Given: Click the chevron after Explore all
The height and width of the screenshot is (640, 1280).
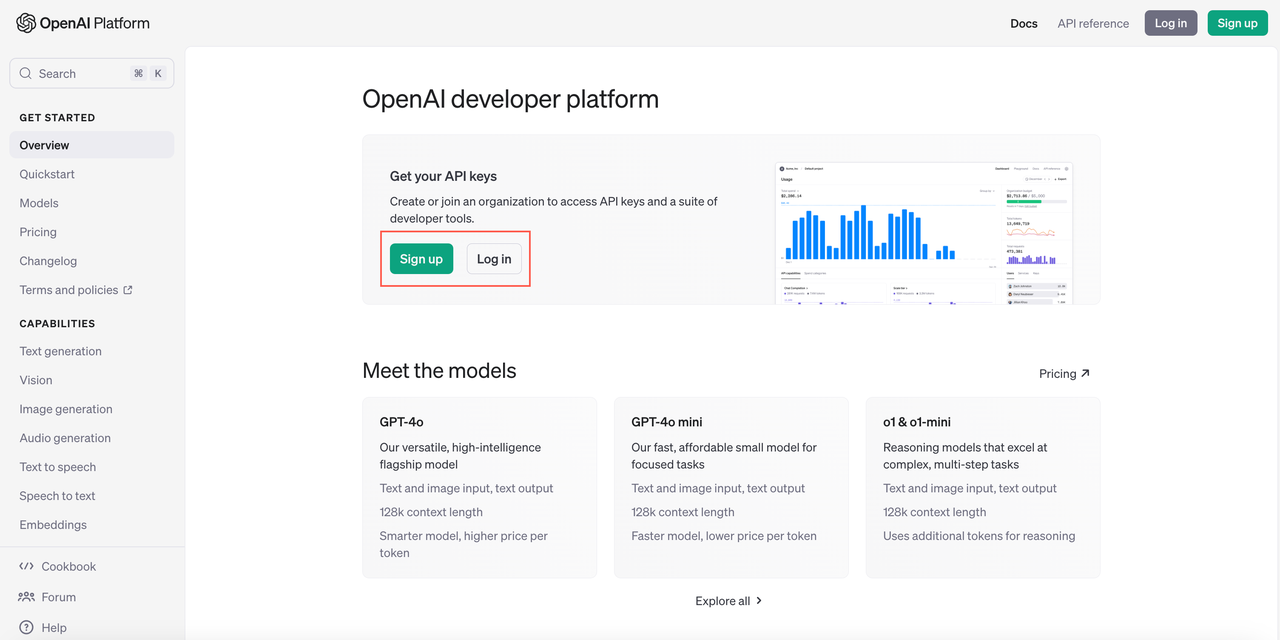Looking at the screenshot, I should click(x=759, y=601).
